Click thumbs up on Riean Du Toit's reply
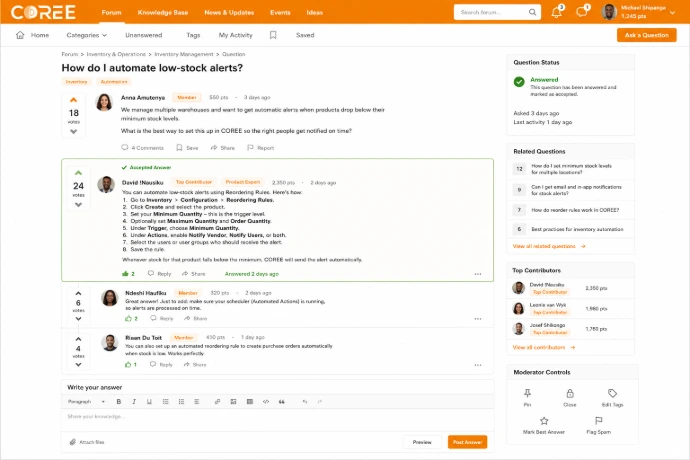The height and width of the screenshot is (460, 690). [128, 364]
